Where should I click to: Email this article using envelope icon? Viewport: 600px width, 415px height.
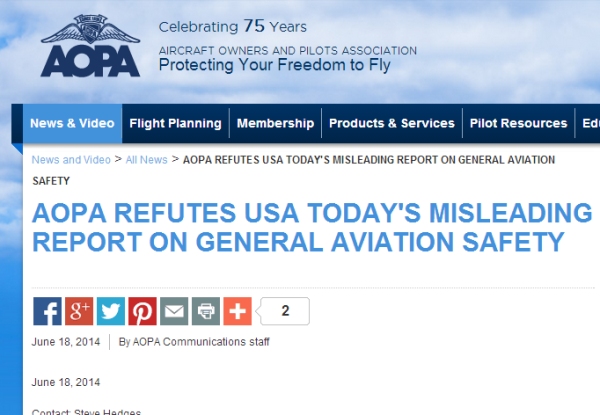[x=174, y=311]
